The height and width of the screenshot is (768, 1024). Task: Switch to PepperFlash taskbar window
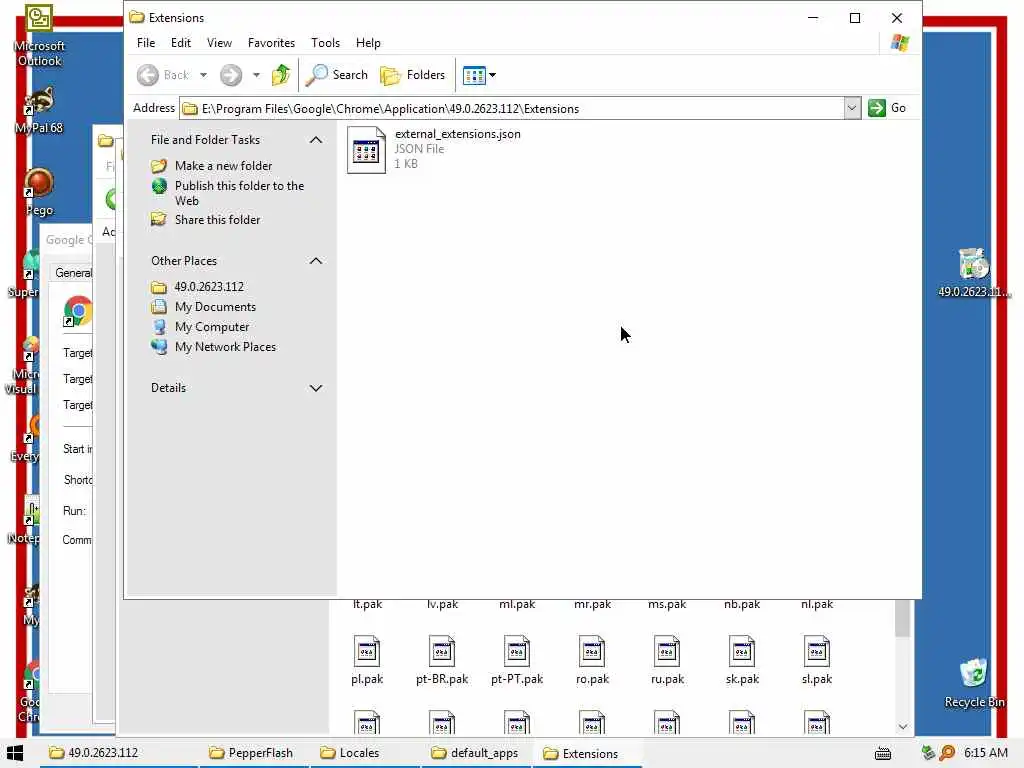[252, 753]
